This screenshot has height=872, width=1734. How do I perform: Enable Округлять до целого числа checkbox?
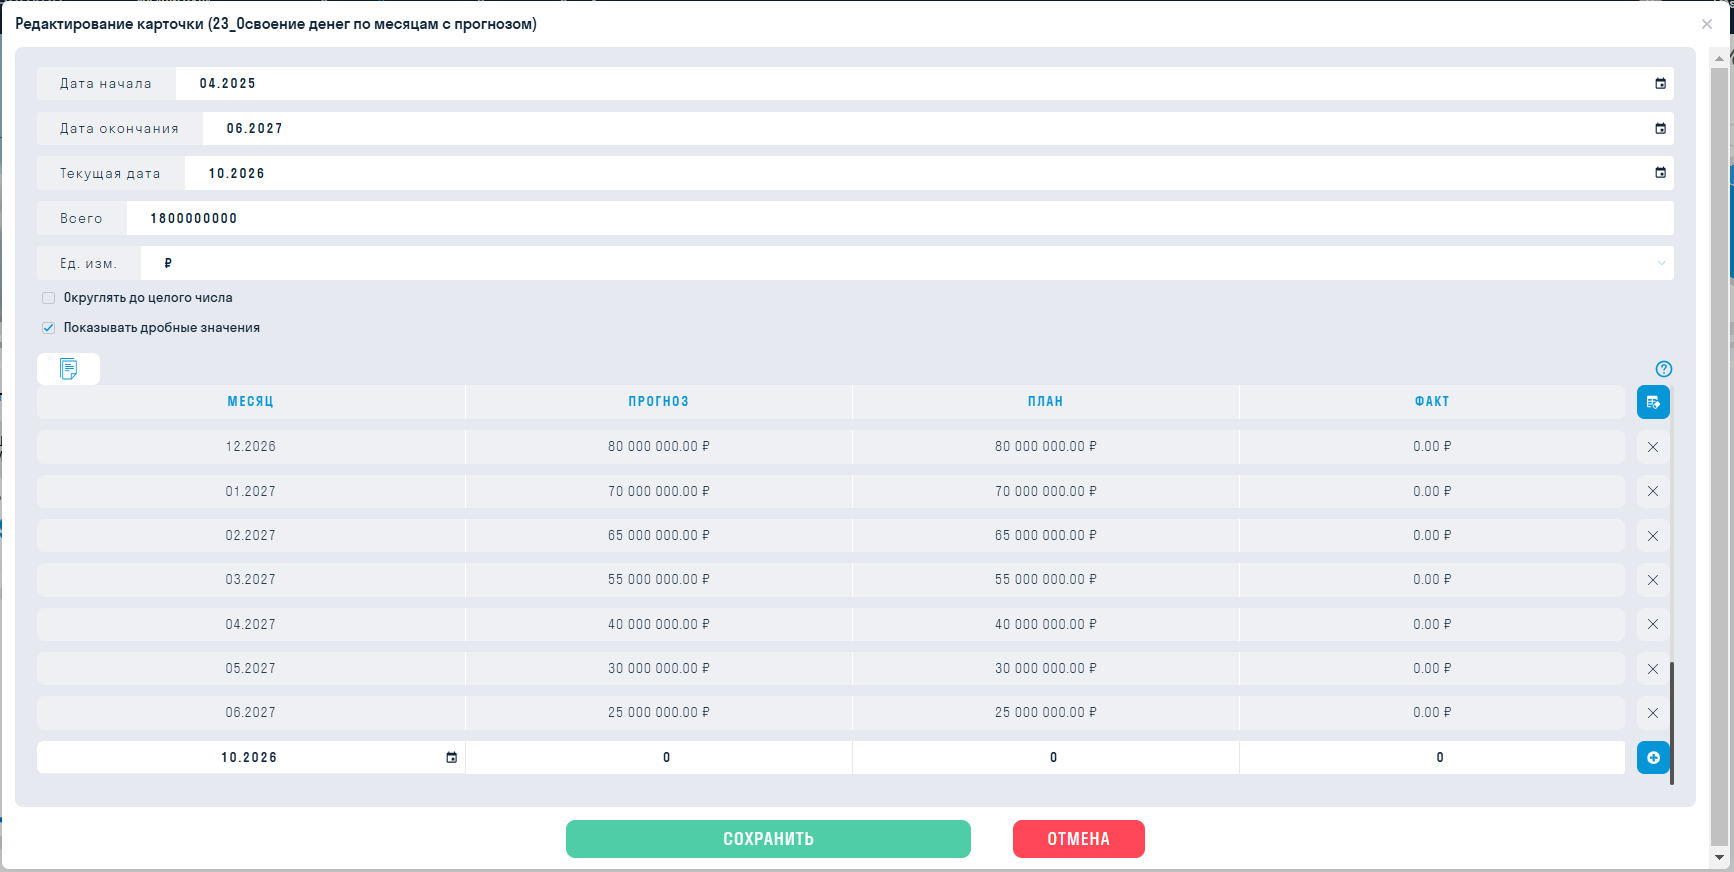(x=48, y=298)
